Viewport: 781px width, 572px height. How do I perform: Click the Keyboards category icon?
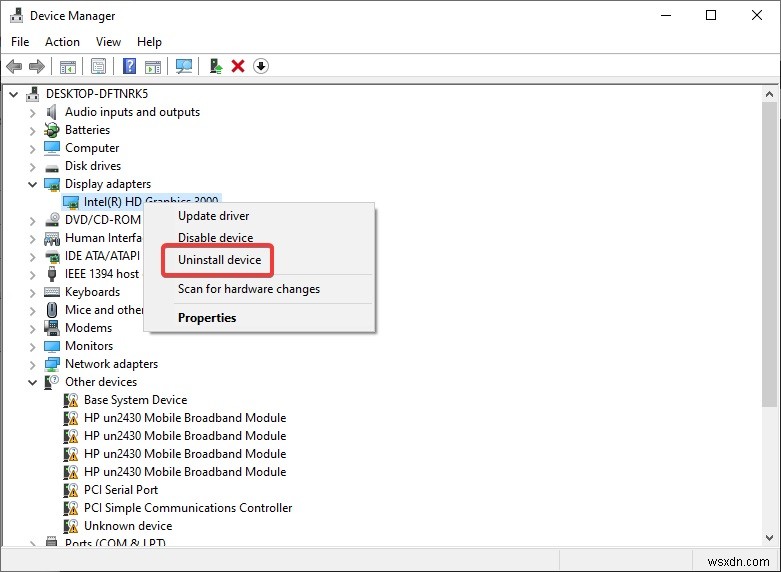pos(52,292)
